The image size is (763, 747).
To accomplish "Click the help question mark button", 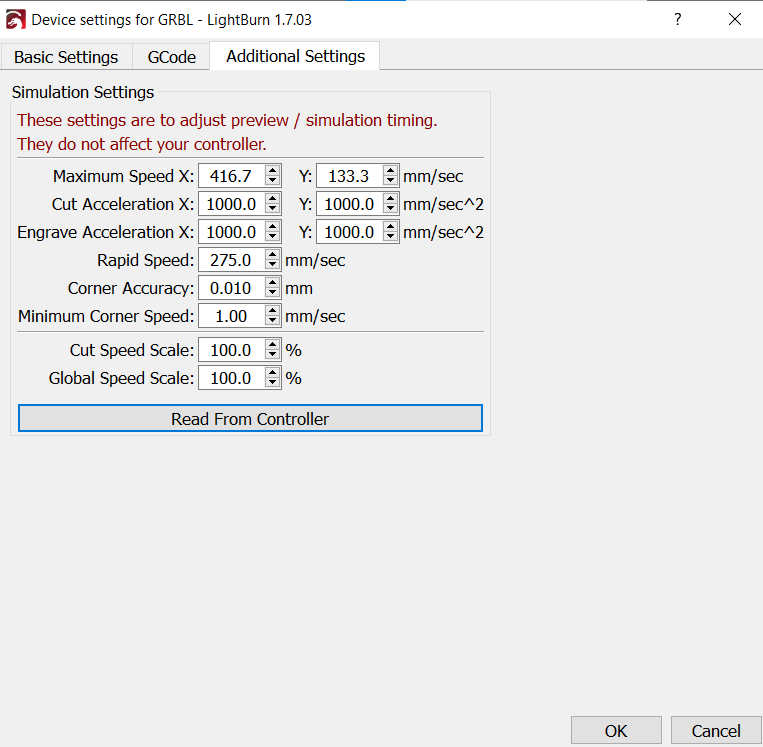I will (677, 19).
